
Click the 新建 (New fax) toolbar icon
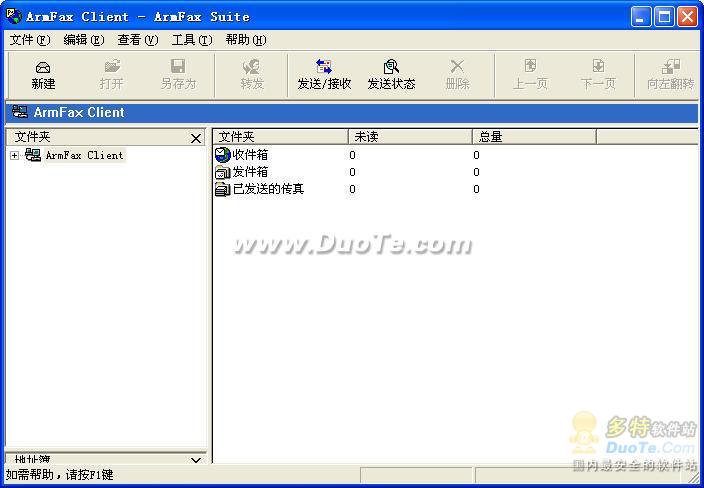coord(43,68)
